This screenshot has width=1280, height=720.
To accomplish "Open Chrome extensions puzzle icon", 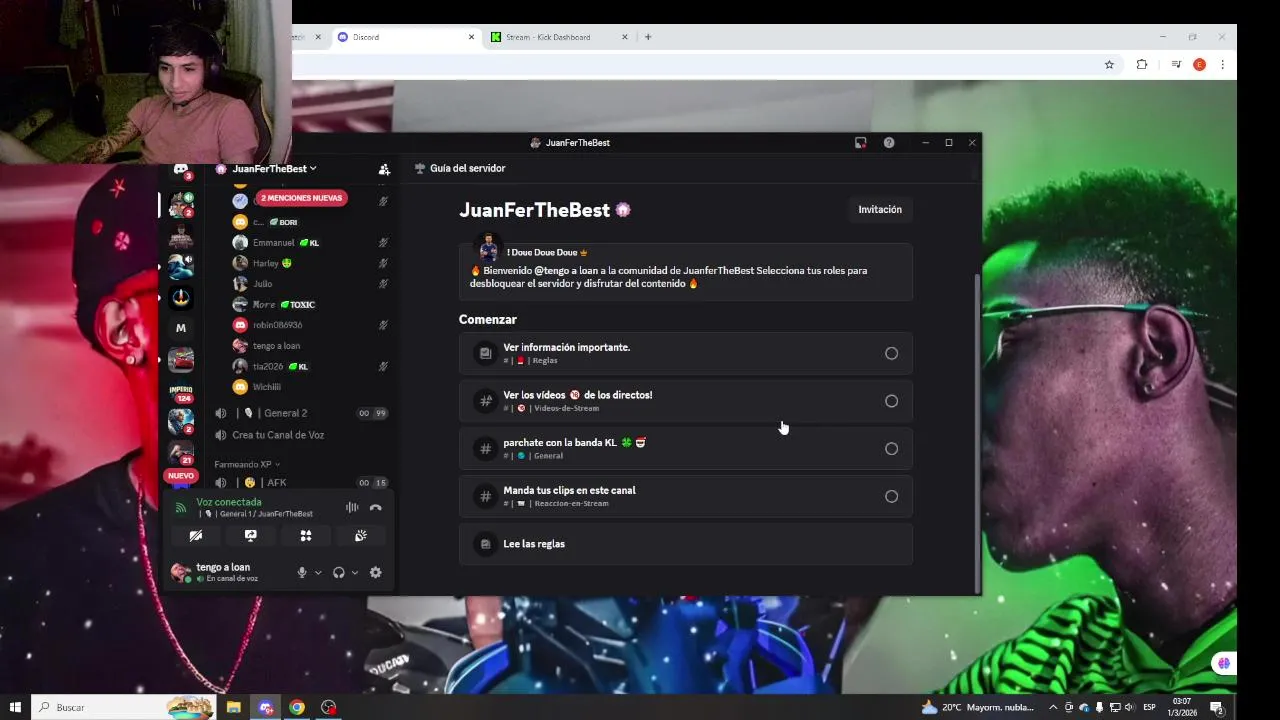I will pos(1142,65).
